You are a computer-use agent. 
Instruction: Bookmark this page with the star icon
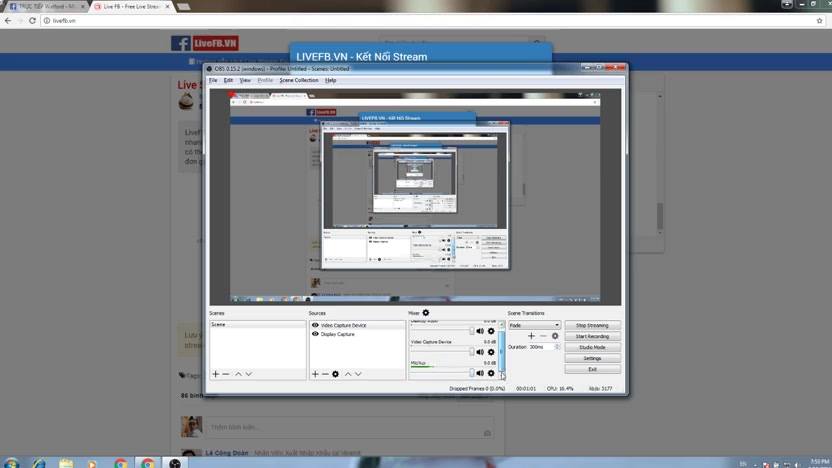tap(820, 21)
